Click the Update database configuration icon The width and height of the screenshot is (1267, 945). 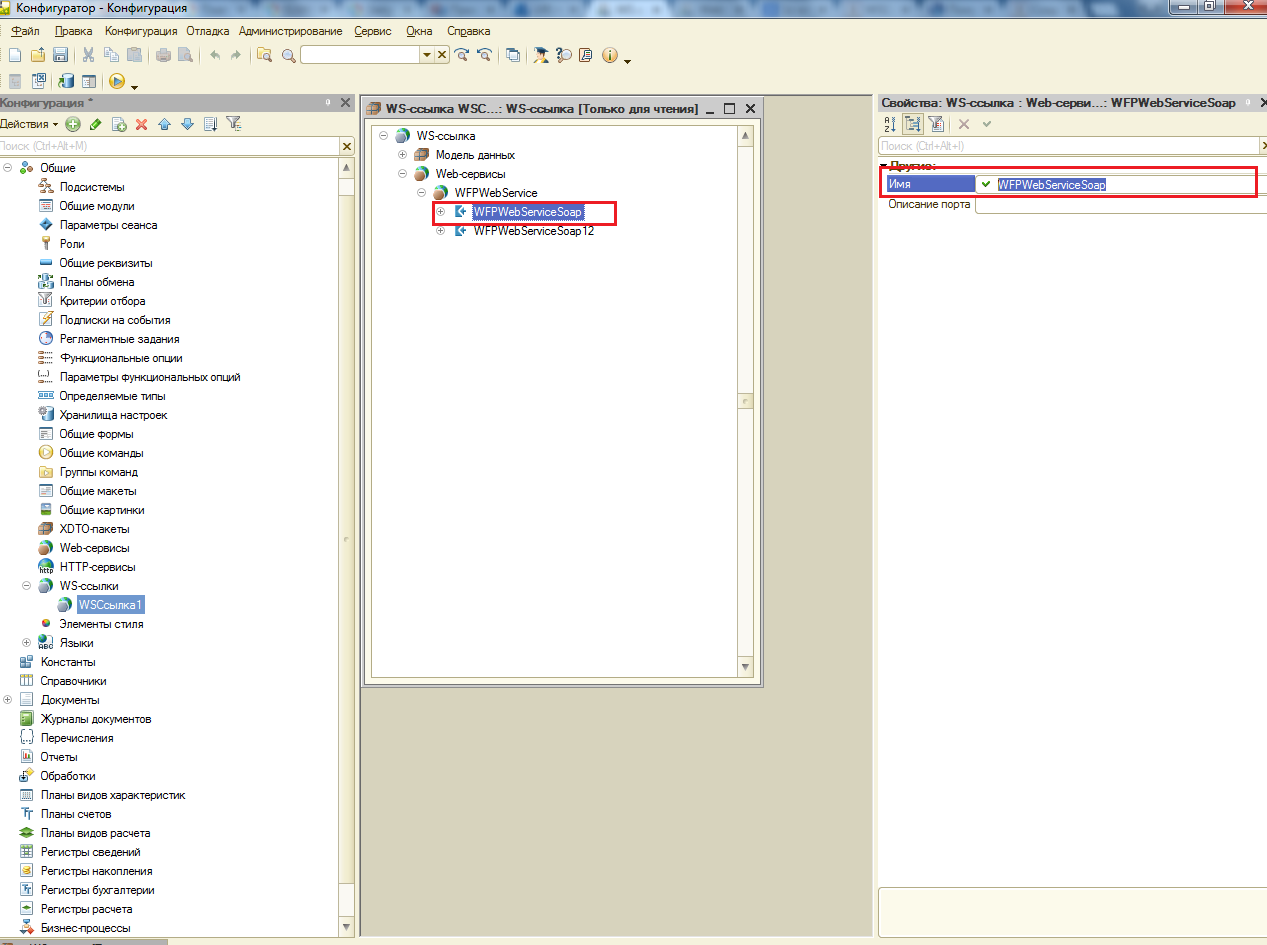66,81
